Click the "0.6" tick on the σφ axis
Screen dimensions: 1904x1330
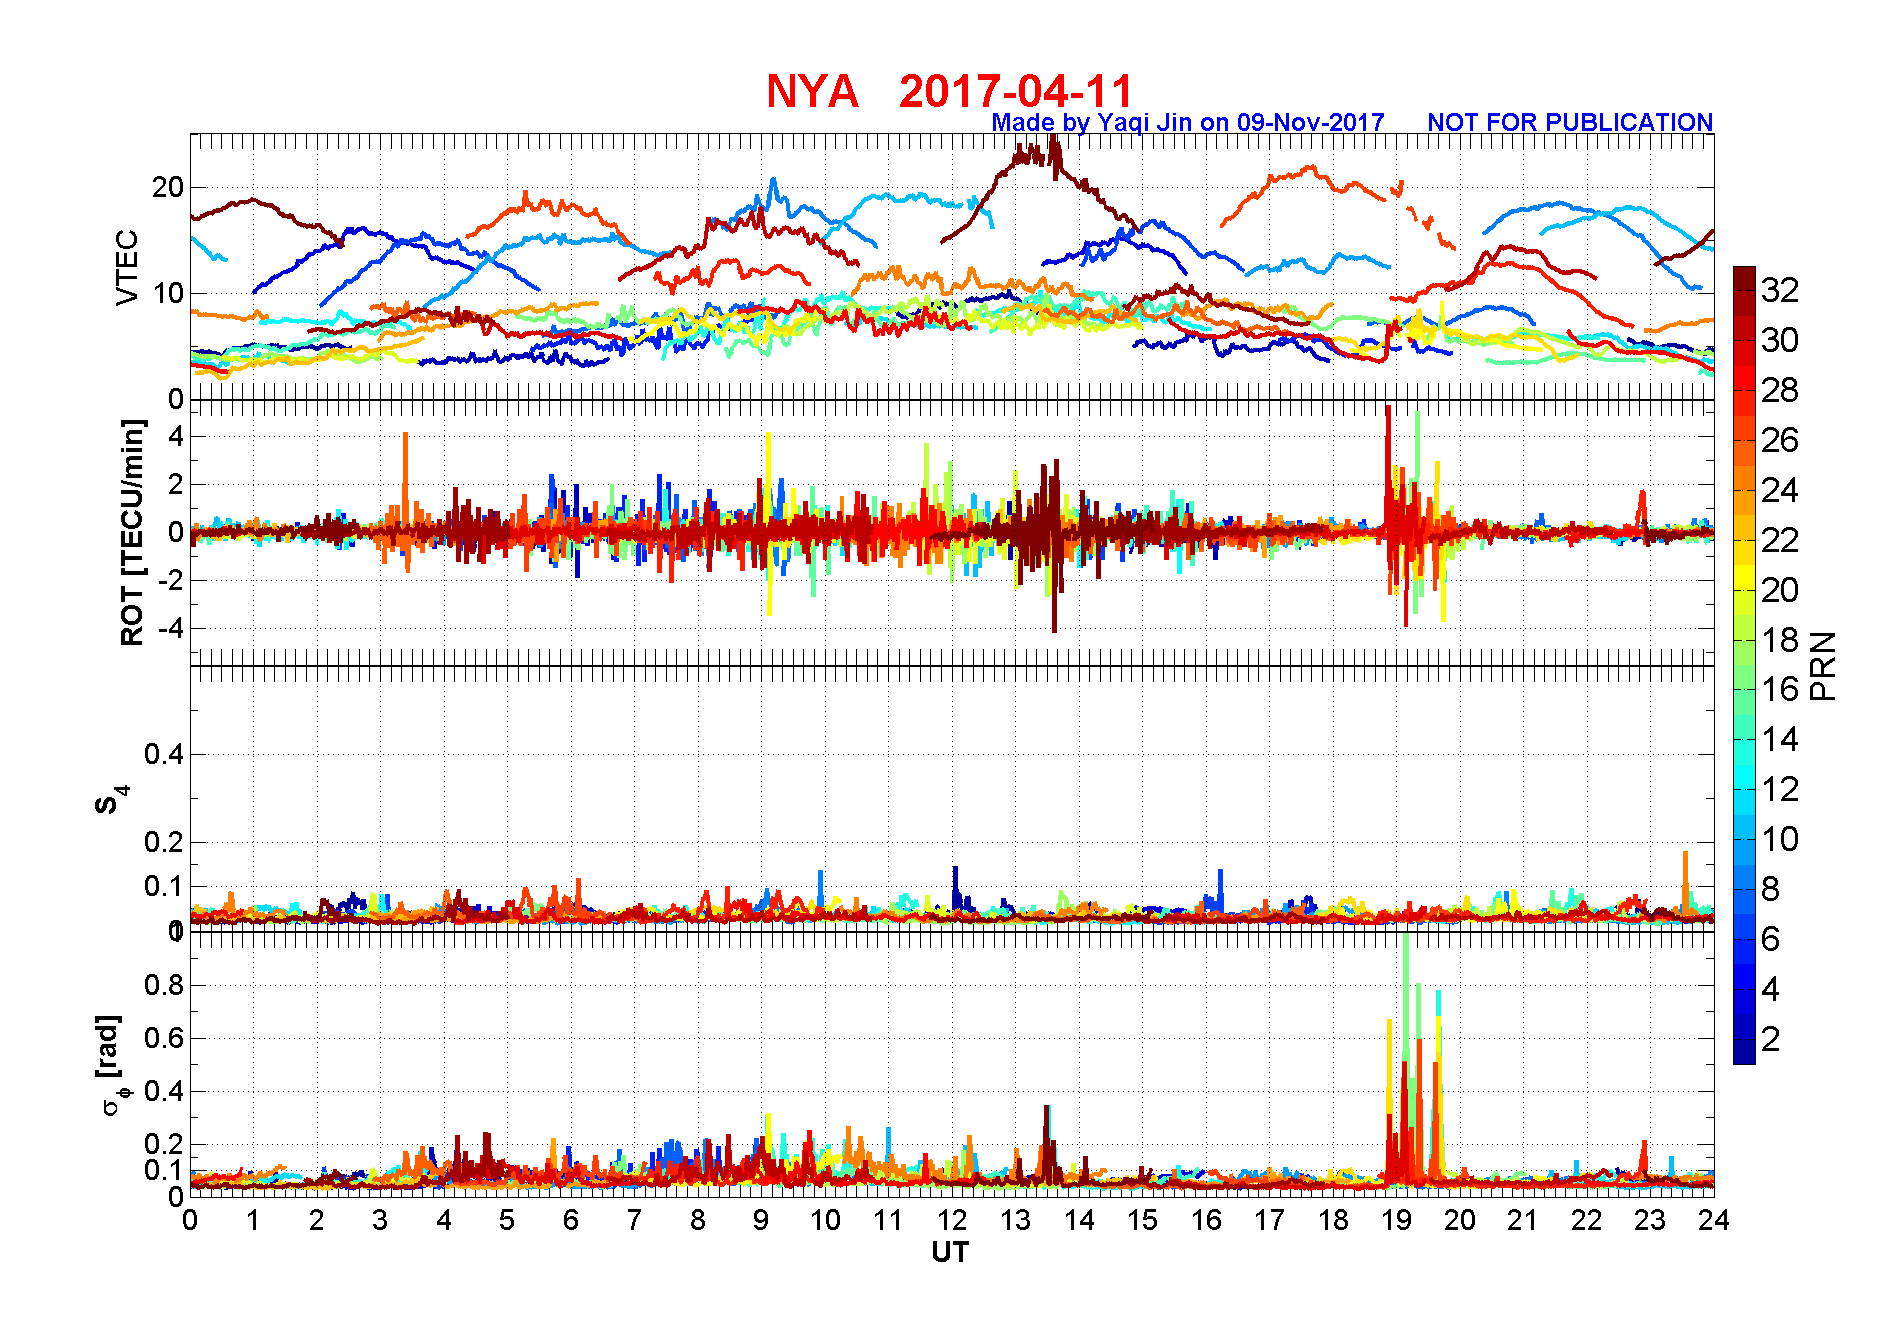tap(164, 1038)
